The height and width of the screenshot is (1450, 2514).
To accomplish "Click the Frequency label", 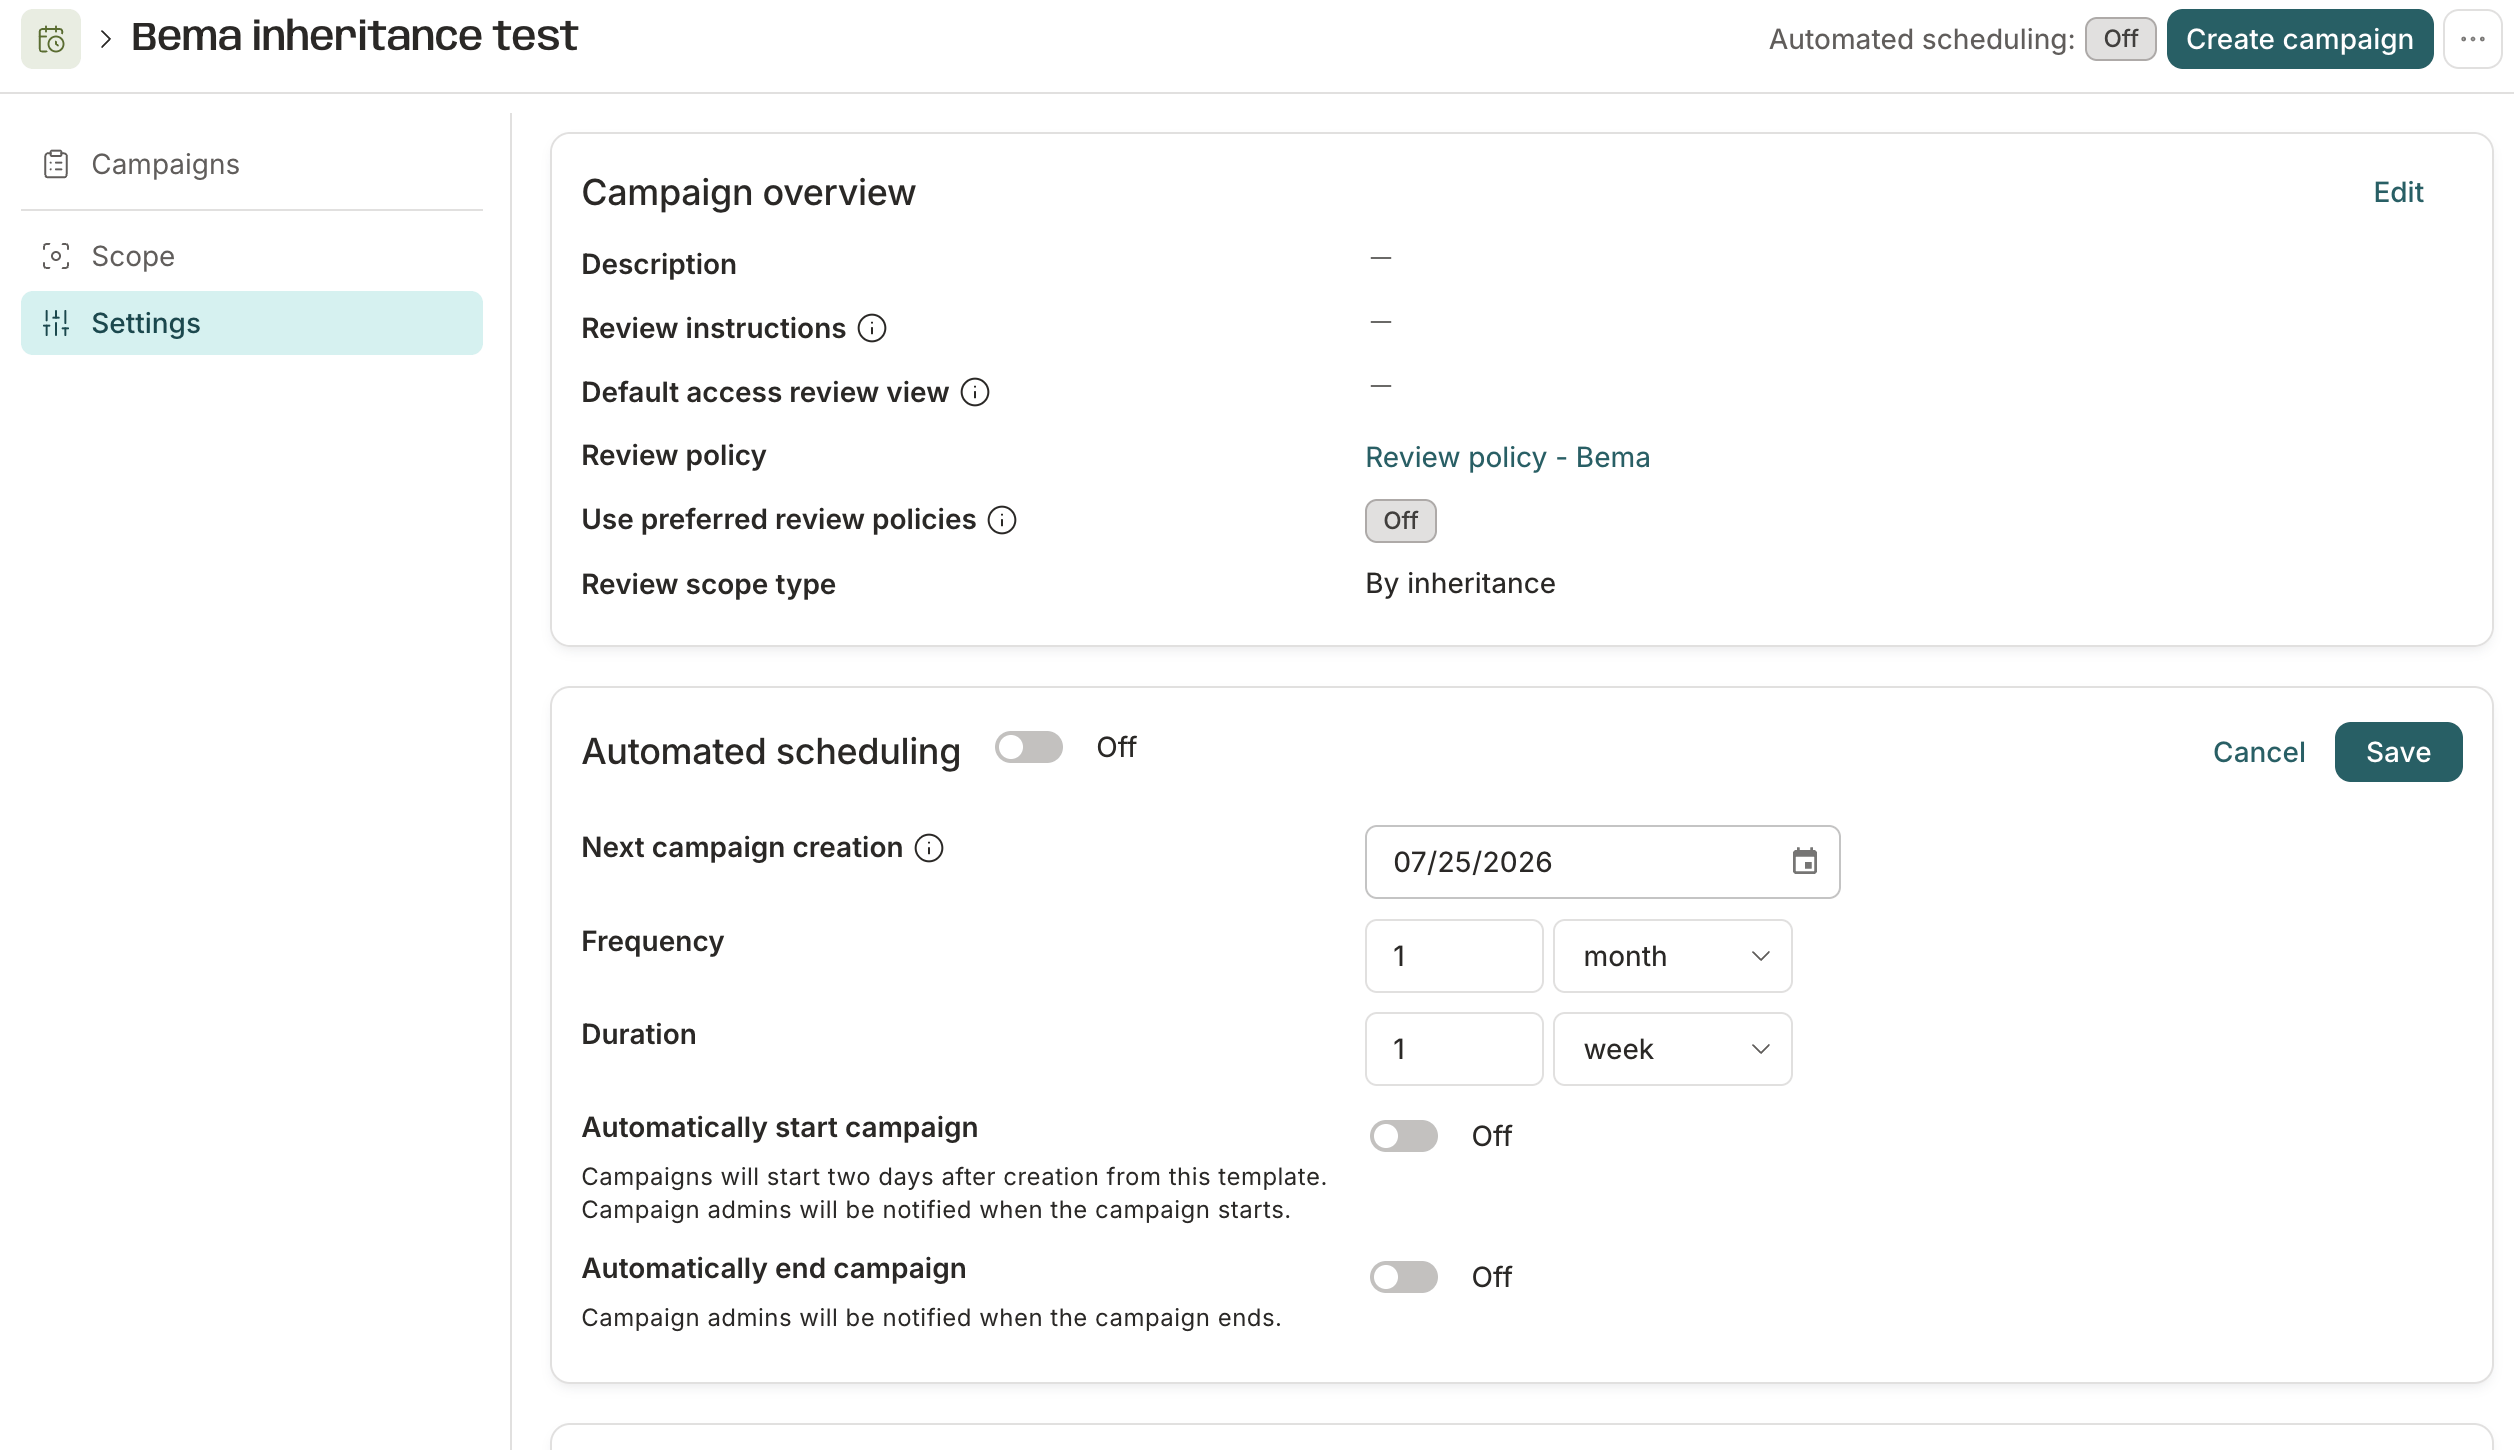I will [x=652, y=942].
